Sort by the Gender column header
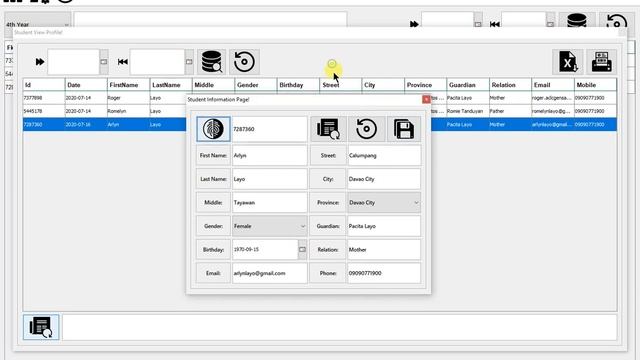This screenshot has height=360, width=640. coord(256,85)
